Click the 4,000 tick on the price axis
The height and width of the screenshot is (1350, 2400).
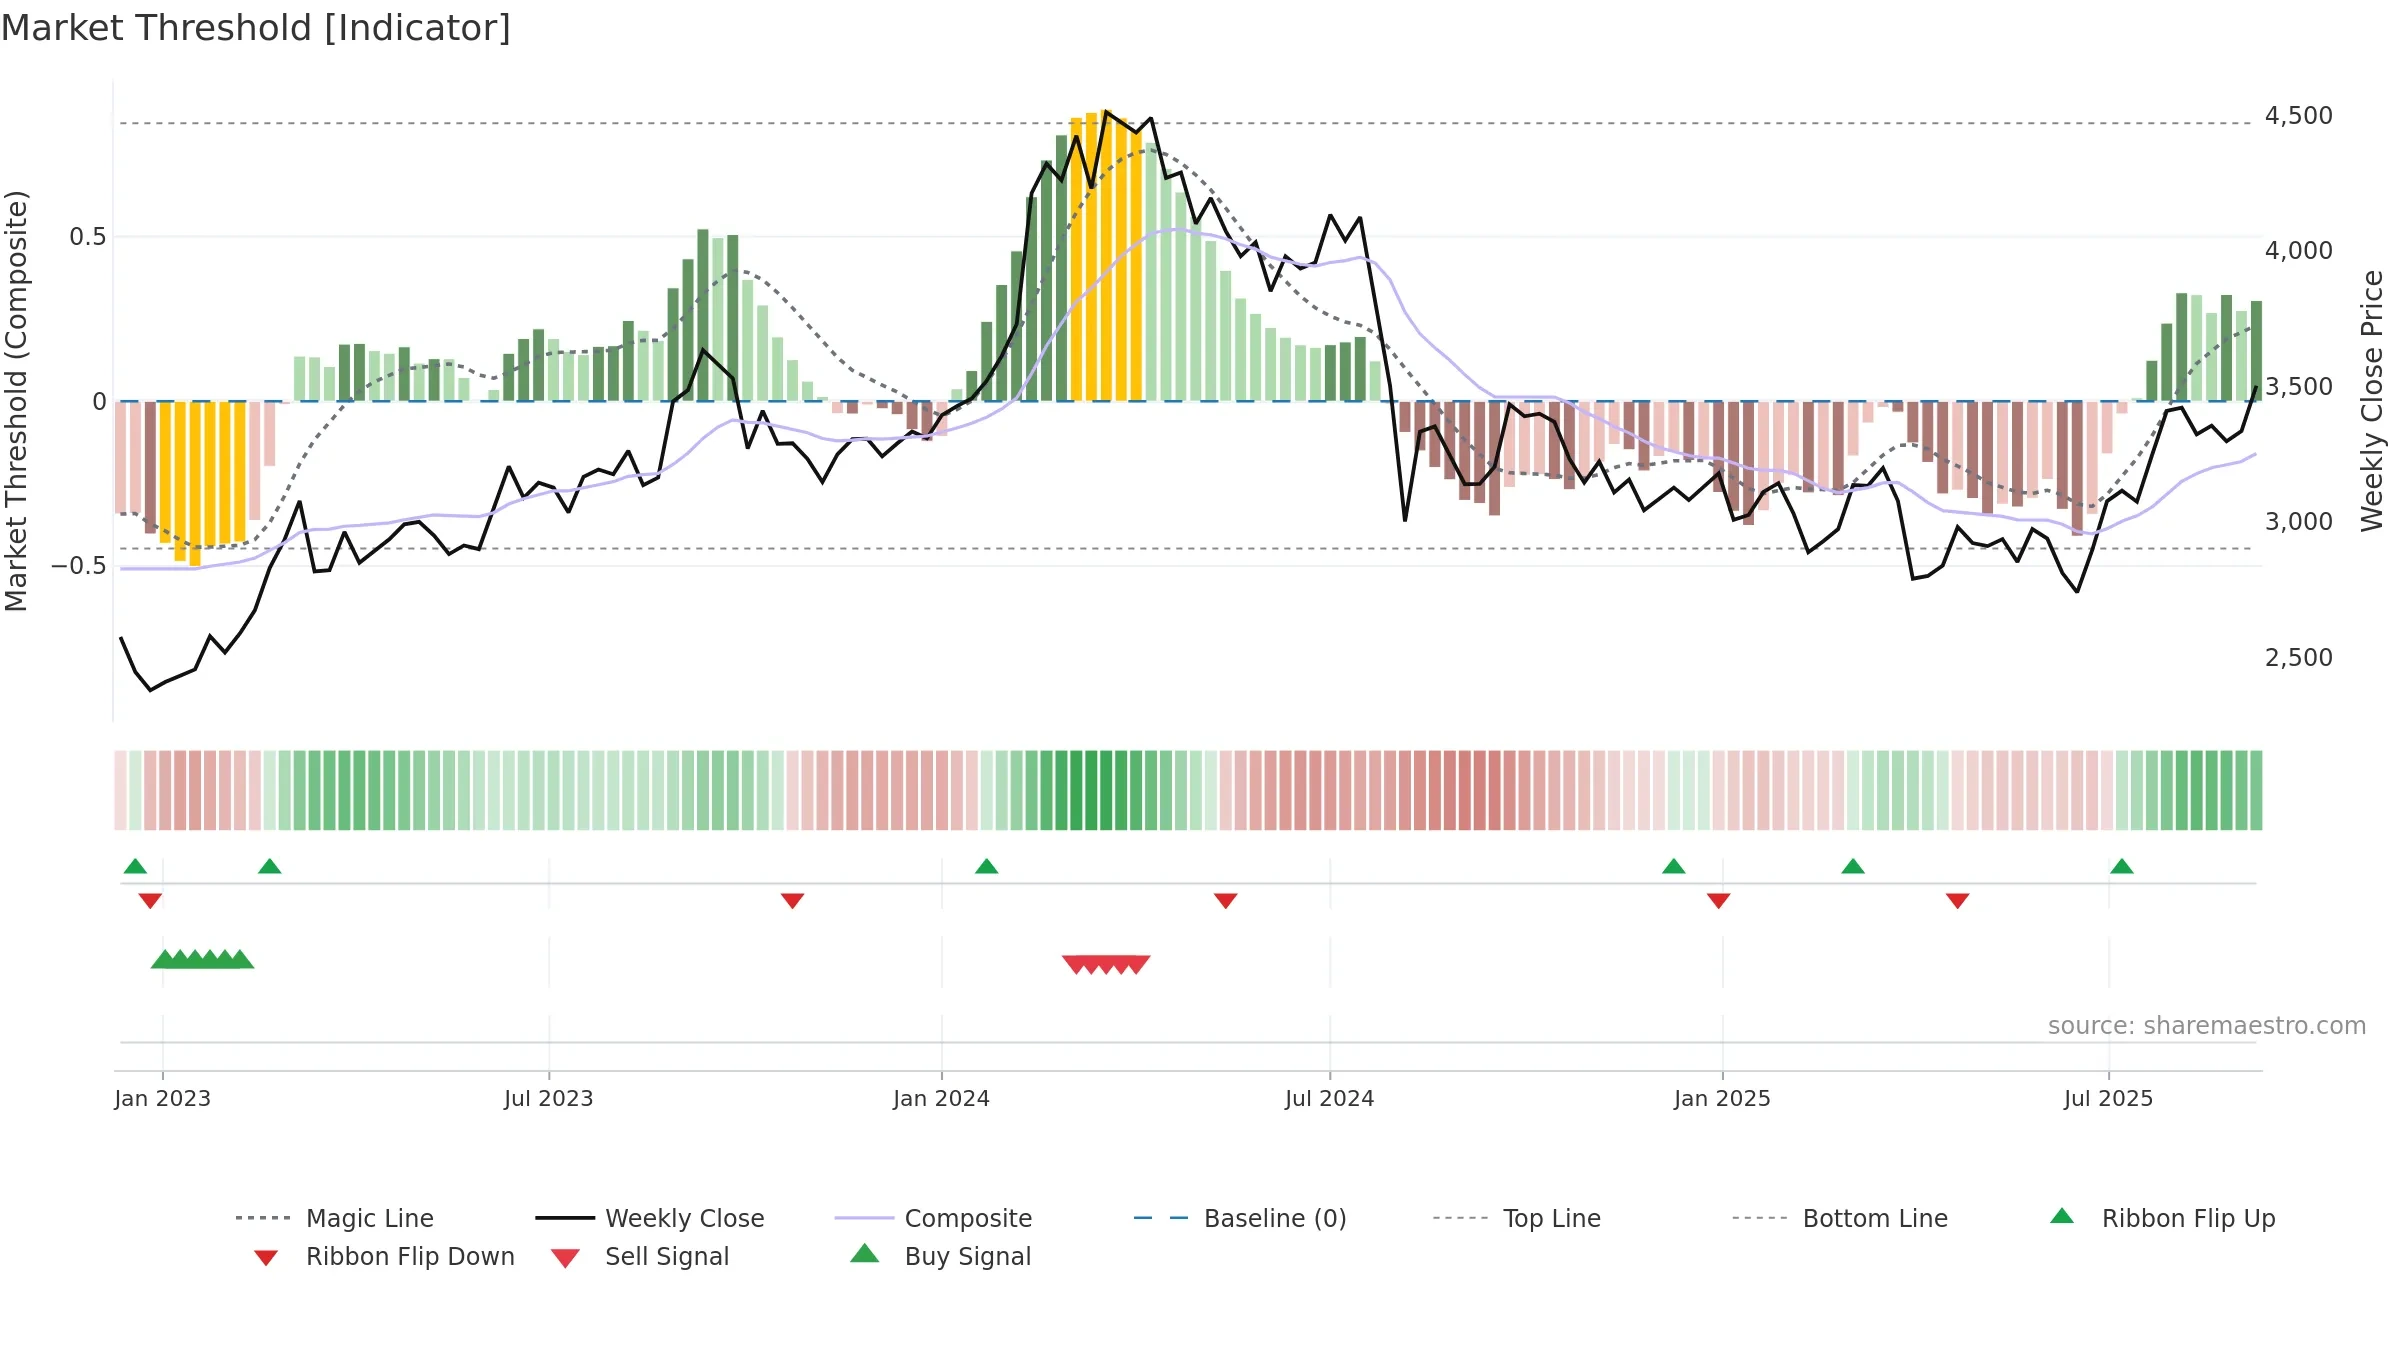[2299, 251]
